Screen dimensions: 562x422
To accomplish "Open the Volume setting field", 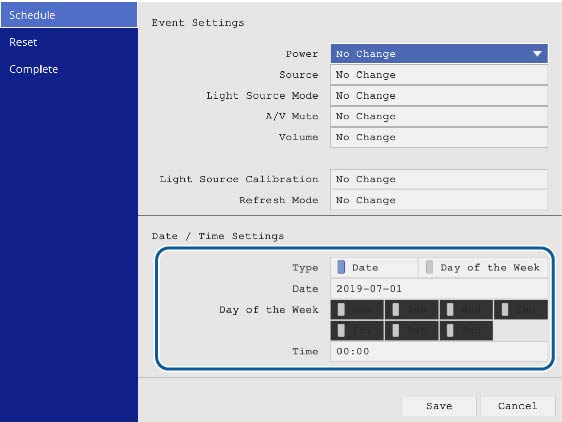I will tap(439, 137).
